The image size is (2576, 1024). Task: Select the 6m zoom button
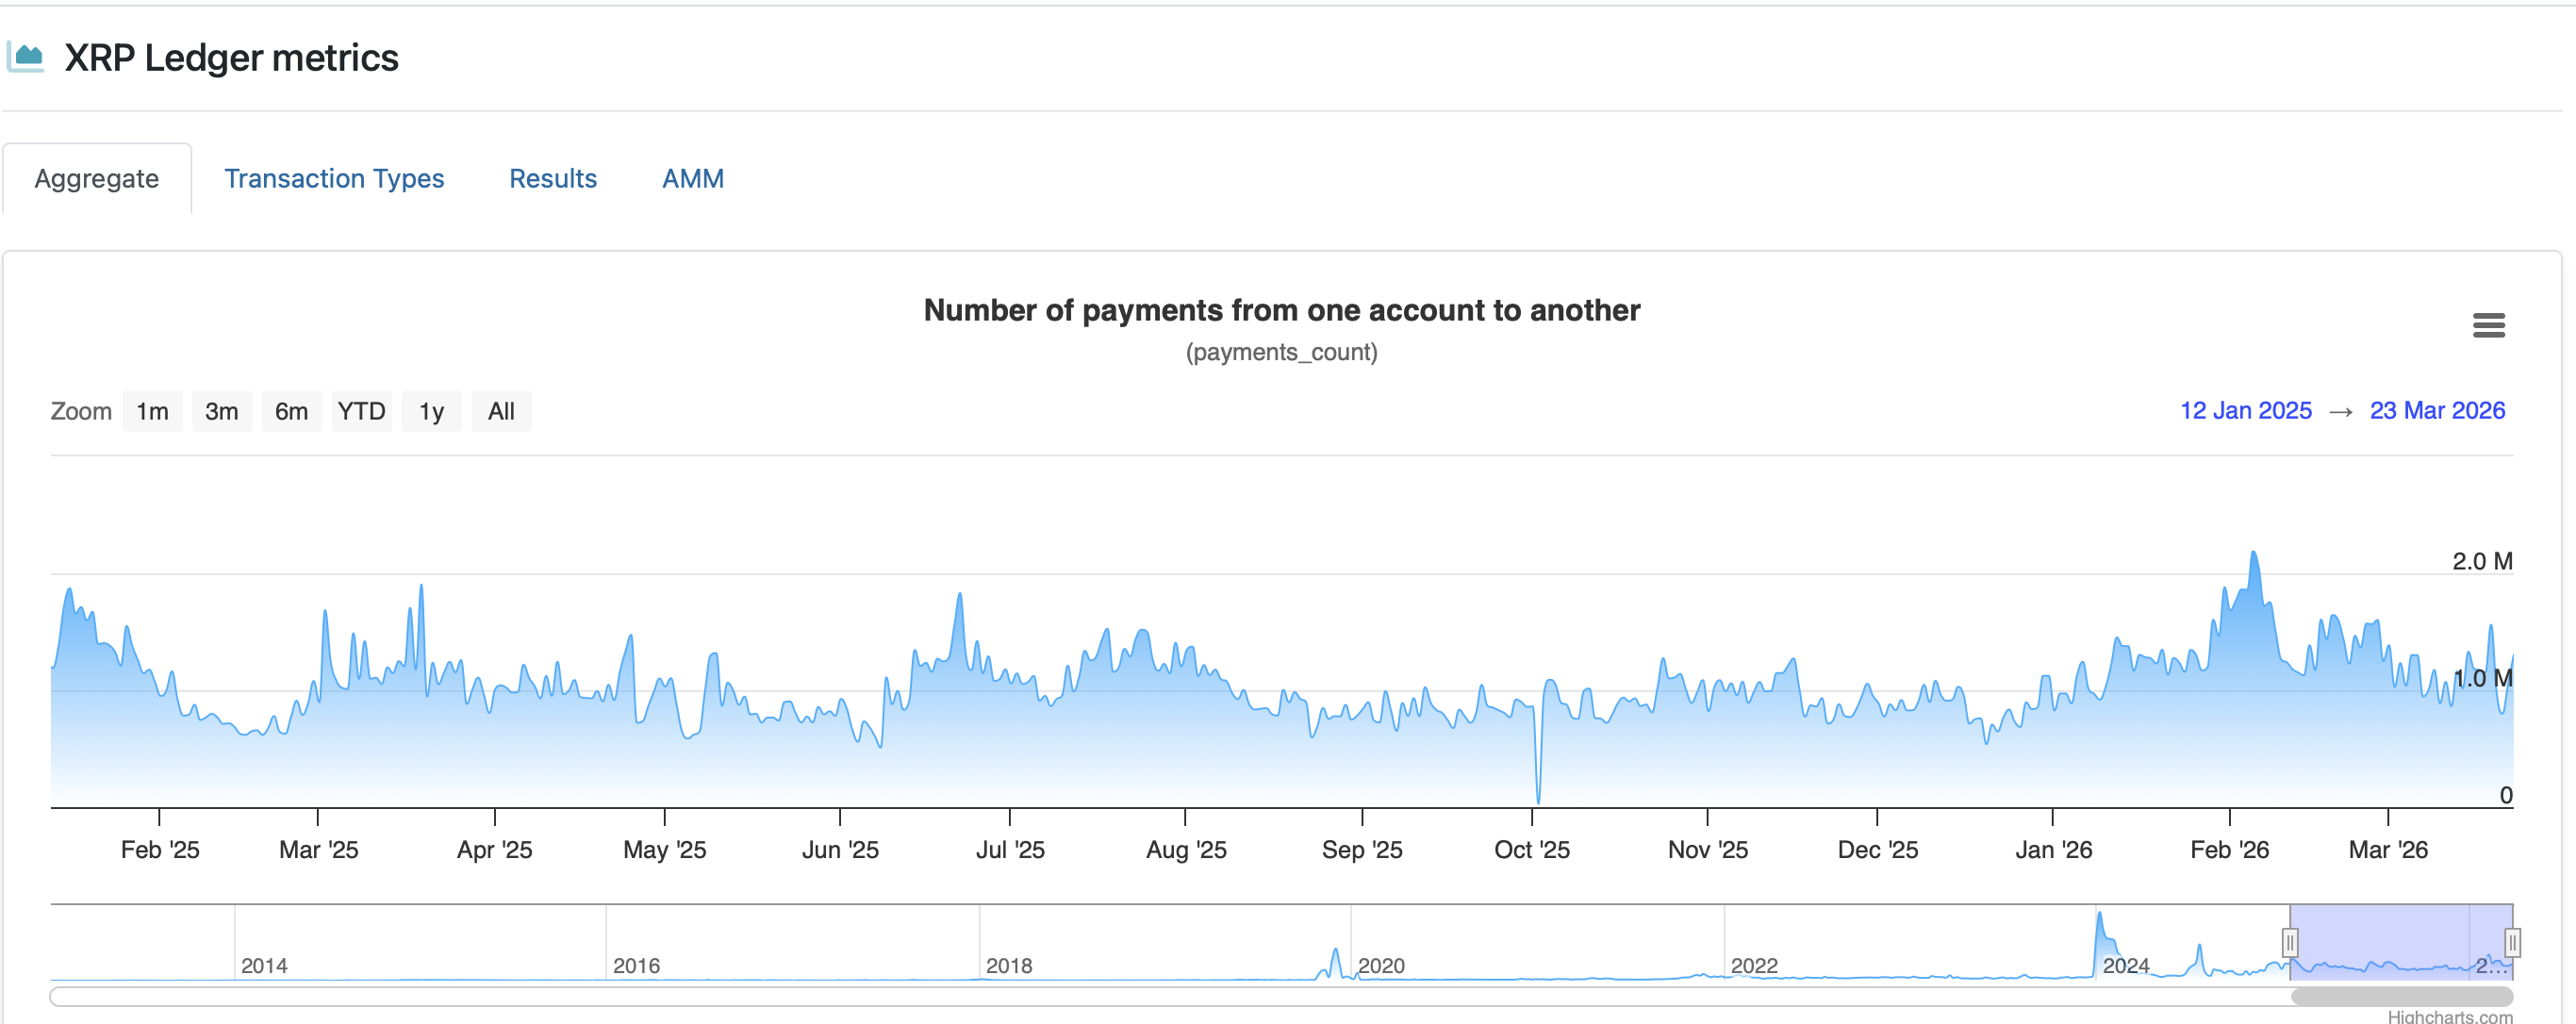[x=291, y=410]
